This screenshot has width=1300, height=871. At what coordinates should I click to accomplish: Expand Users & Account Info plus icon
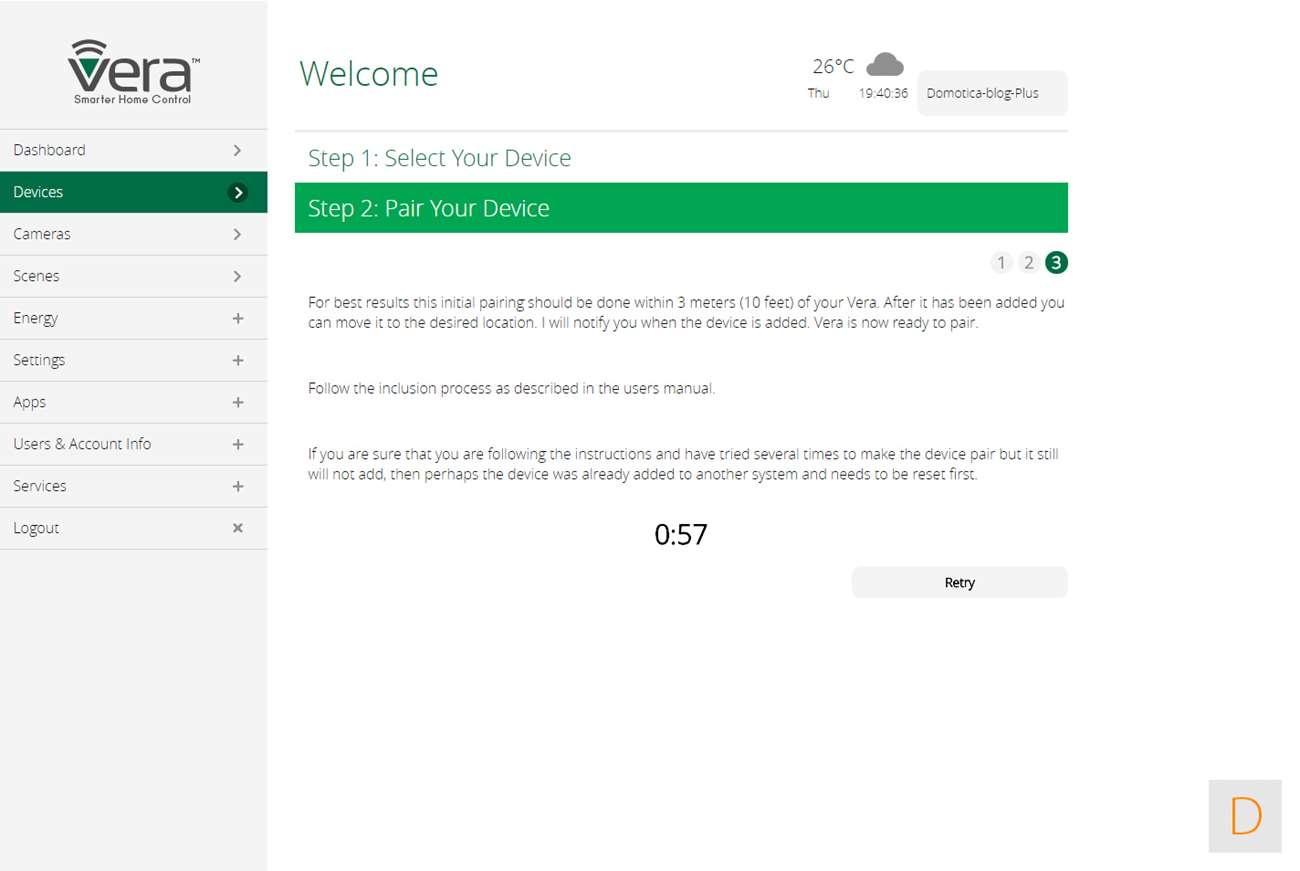click(238, 444)
